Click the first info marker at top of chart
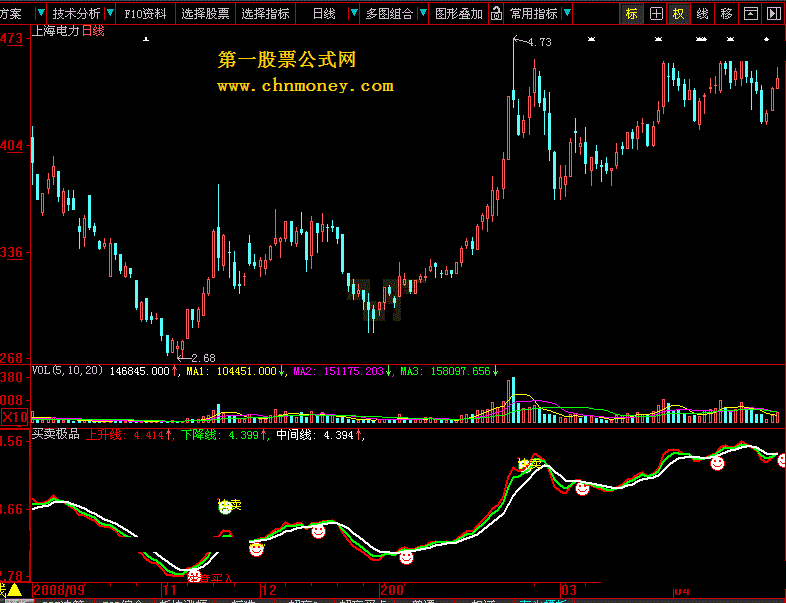This screenshot has width=786, height=603. coord(146,39)
